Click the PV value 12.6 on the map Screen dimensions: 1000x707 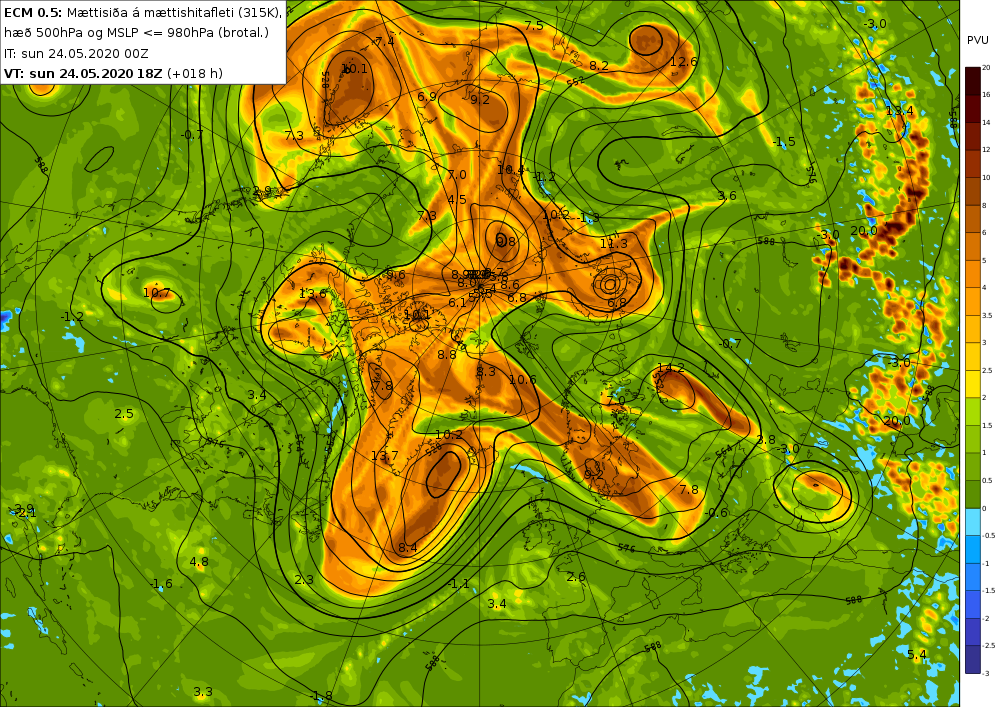pos(683,62)
